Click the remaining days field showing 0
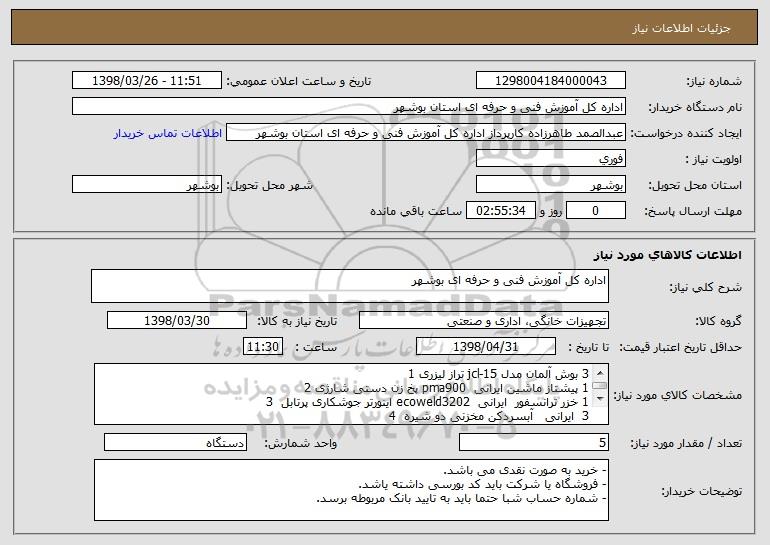Viewport: 770px width, 545px height. pyautogui.click(x=596, y=211)
